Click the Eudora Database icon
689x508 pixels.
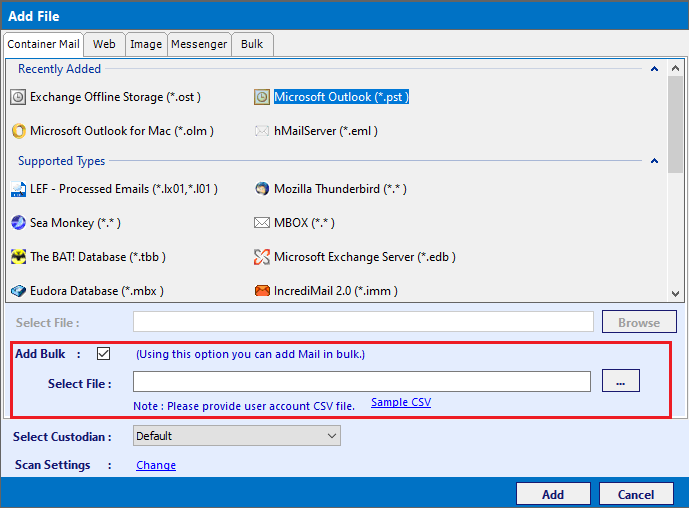(18, 291)
